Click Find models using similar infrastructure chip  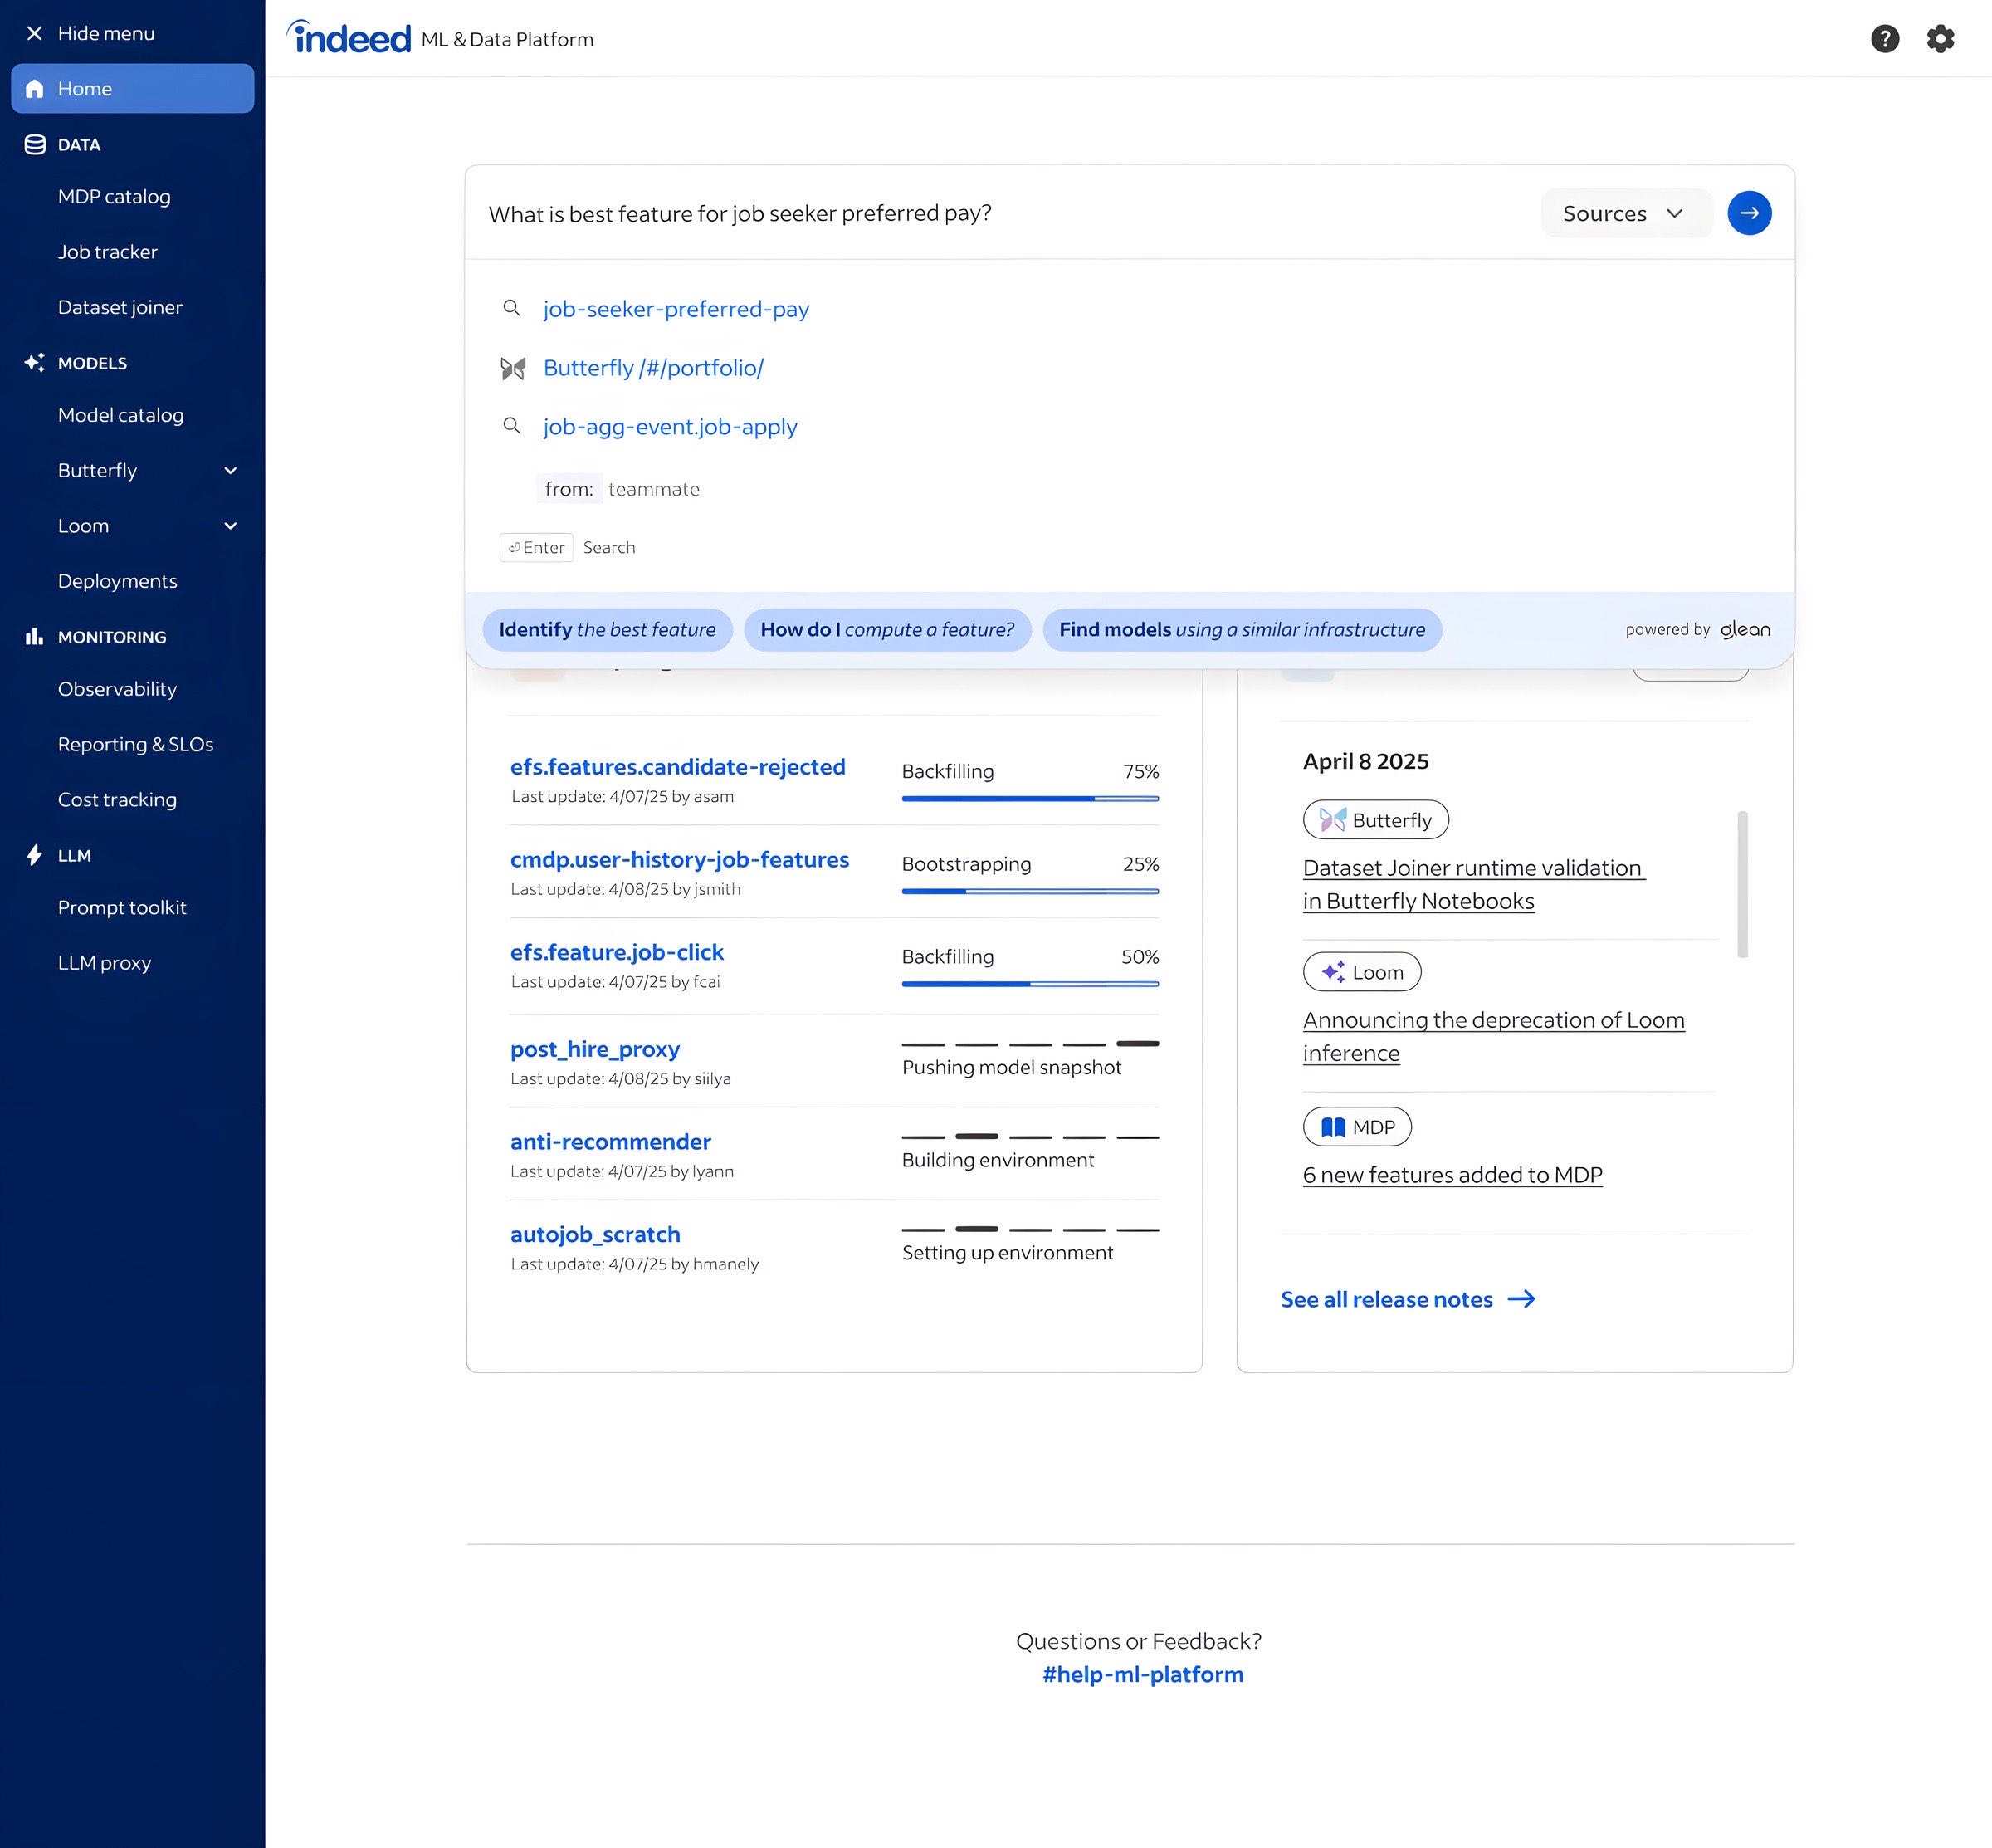[1242, 630]
